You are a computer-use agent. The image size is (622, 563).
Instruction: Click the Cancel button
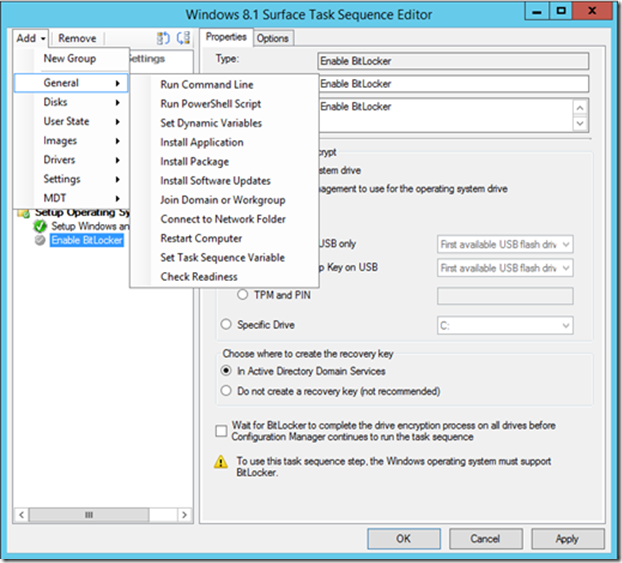[x=486, y=538]
